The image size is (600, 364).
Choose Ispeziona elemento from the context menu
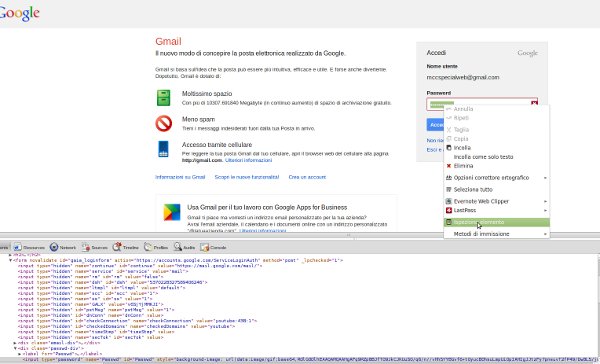(497, 222)
